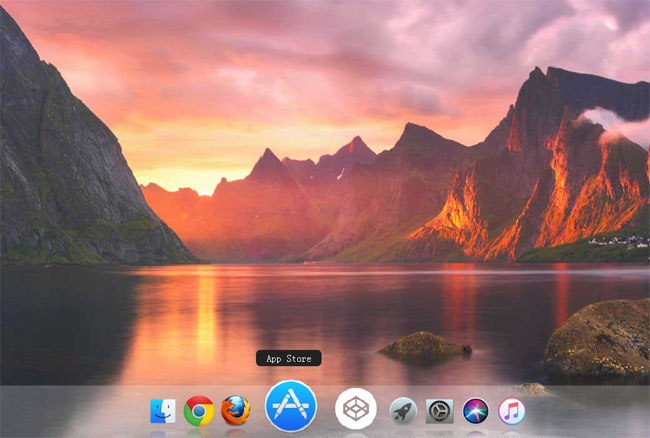Click the "App Store" tooltip label

click(x=289, y=358)
